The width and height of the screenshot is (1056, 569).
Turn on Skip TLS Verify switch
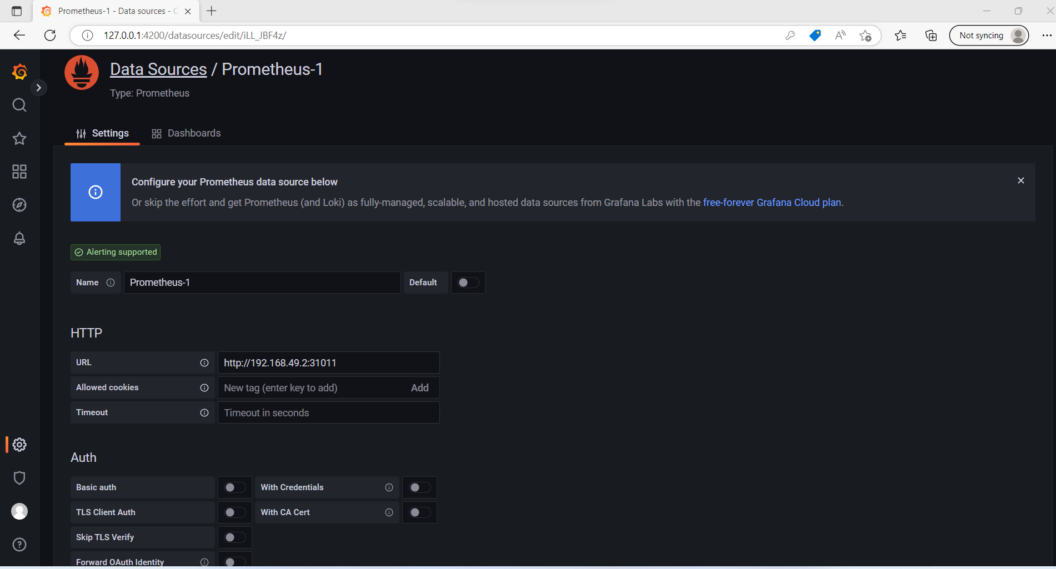234,538
